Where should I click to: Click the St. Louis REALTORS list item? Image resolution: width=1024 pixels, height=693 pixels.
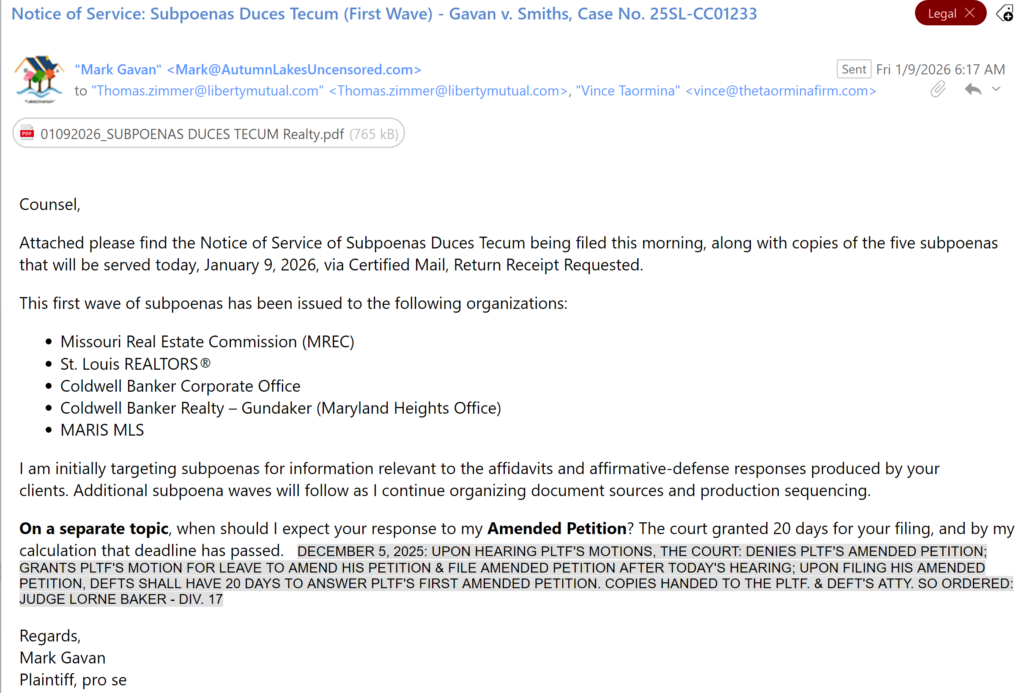(x=135, y=364)
